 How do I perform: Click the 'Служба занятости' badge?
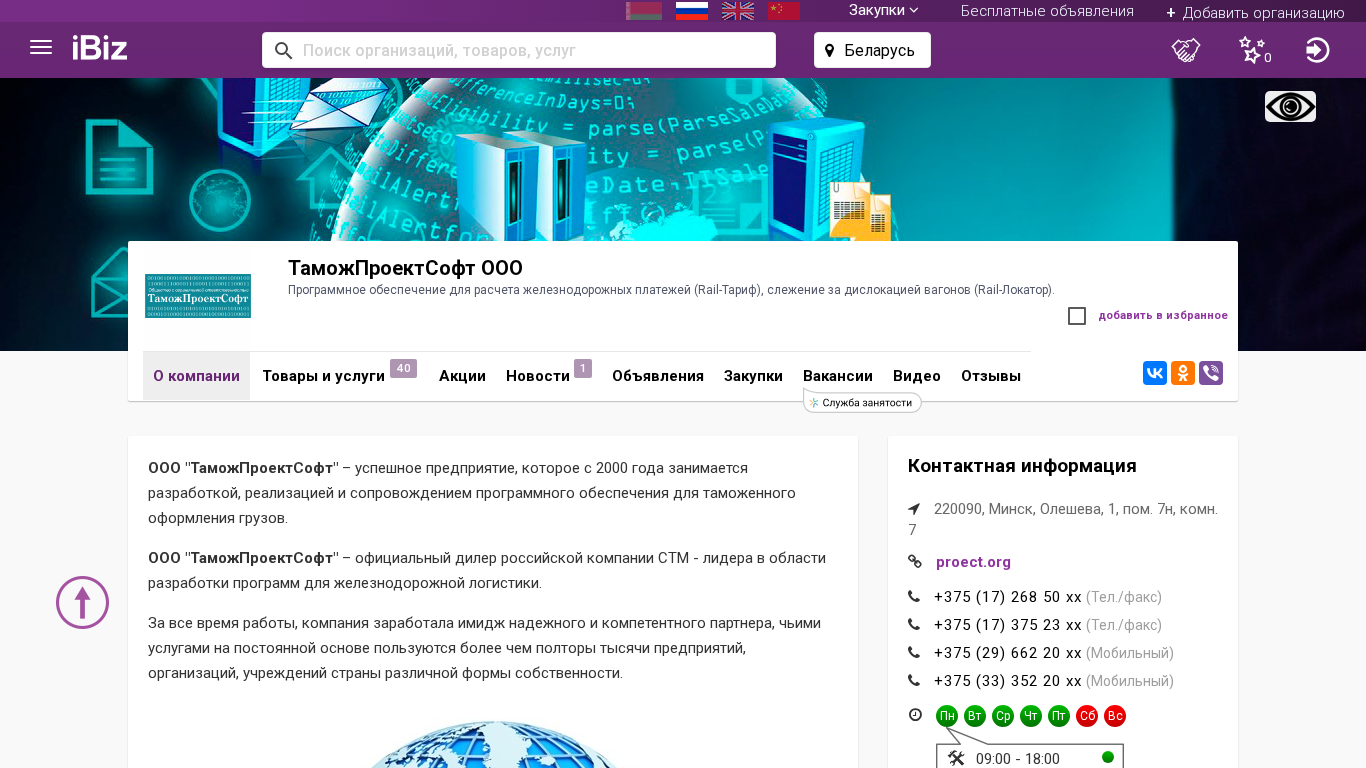pyautogui.click(x=862, y=402)
